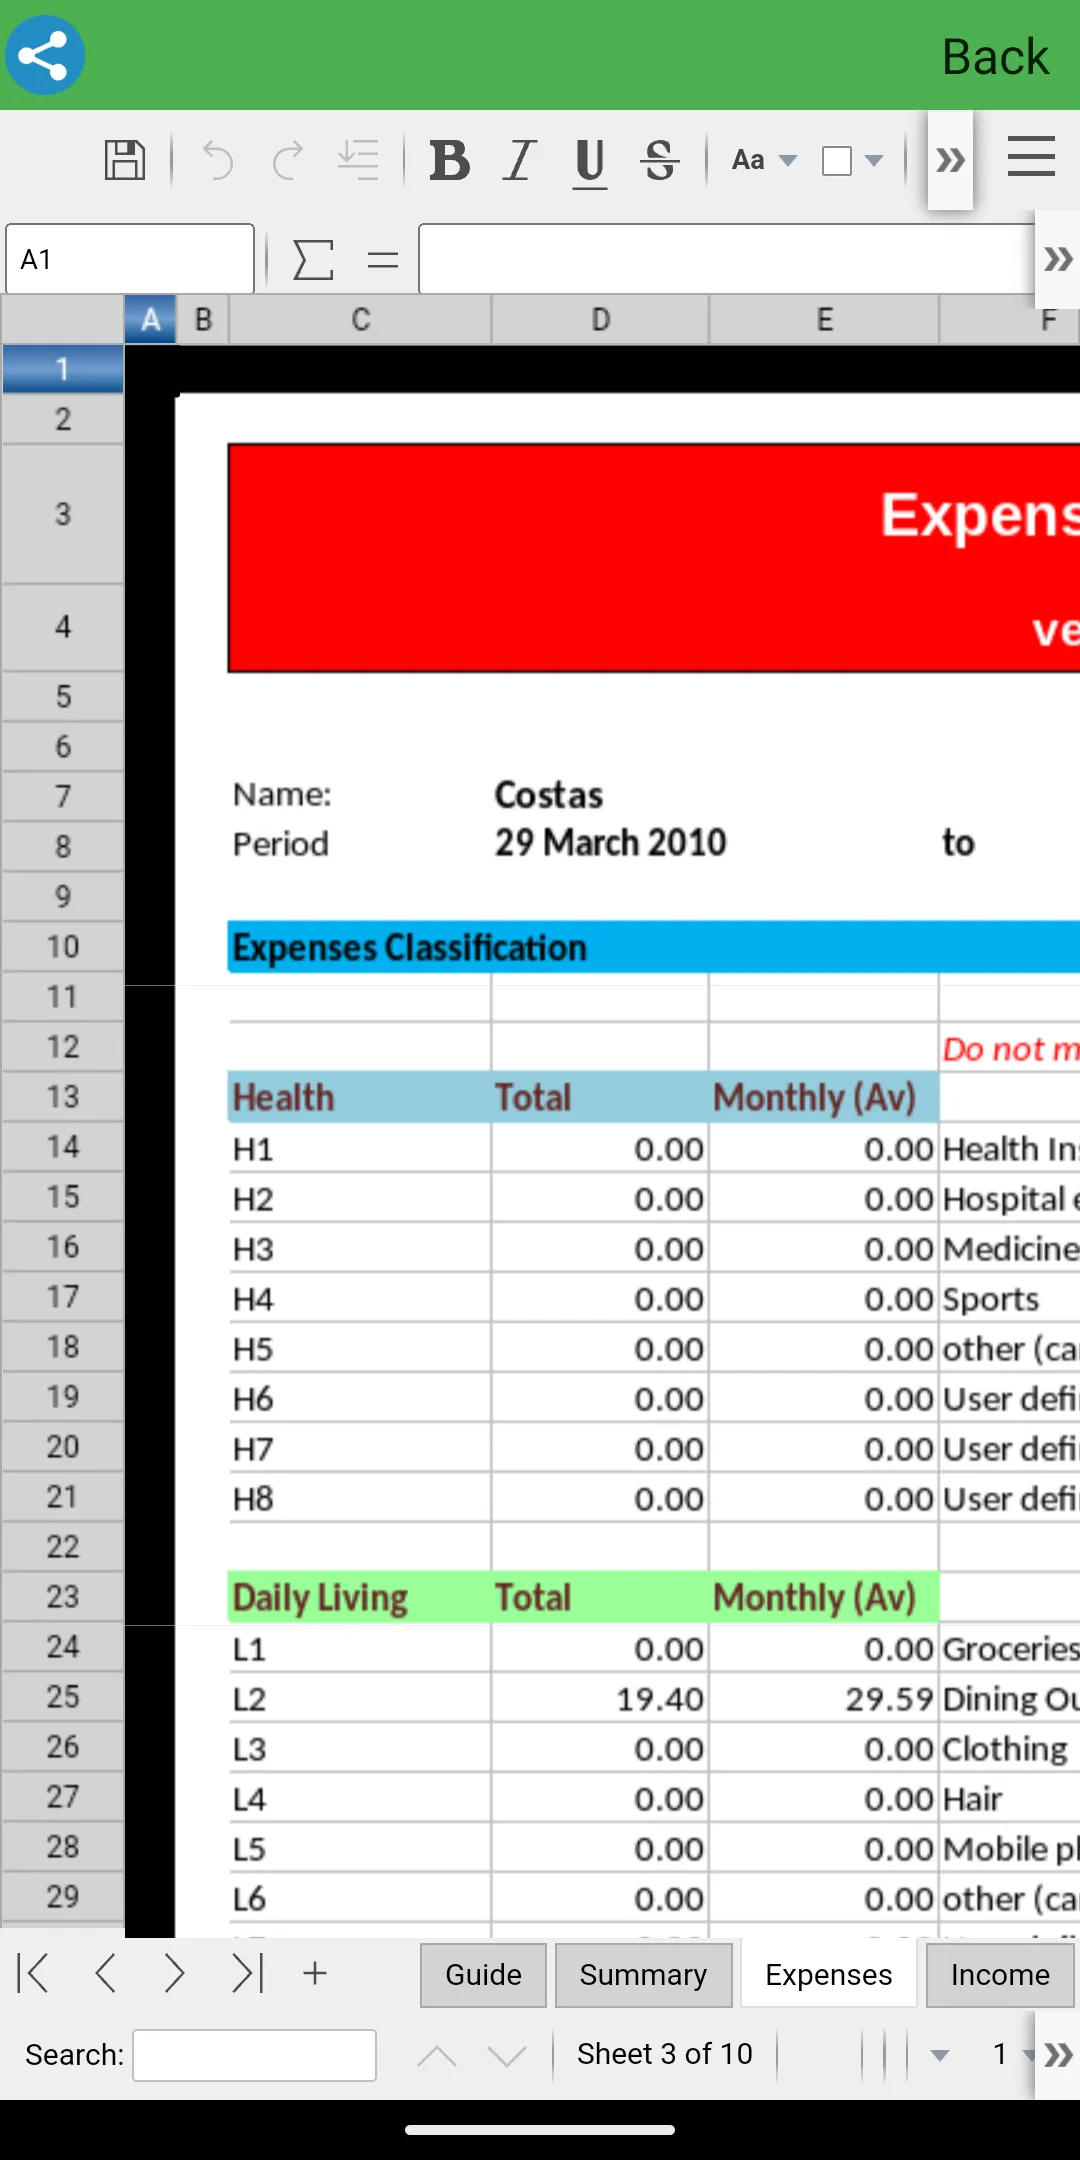Select row 10 header

63,946
